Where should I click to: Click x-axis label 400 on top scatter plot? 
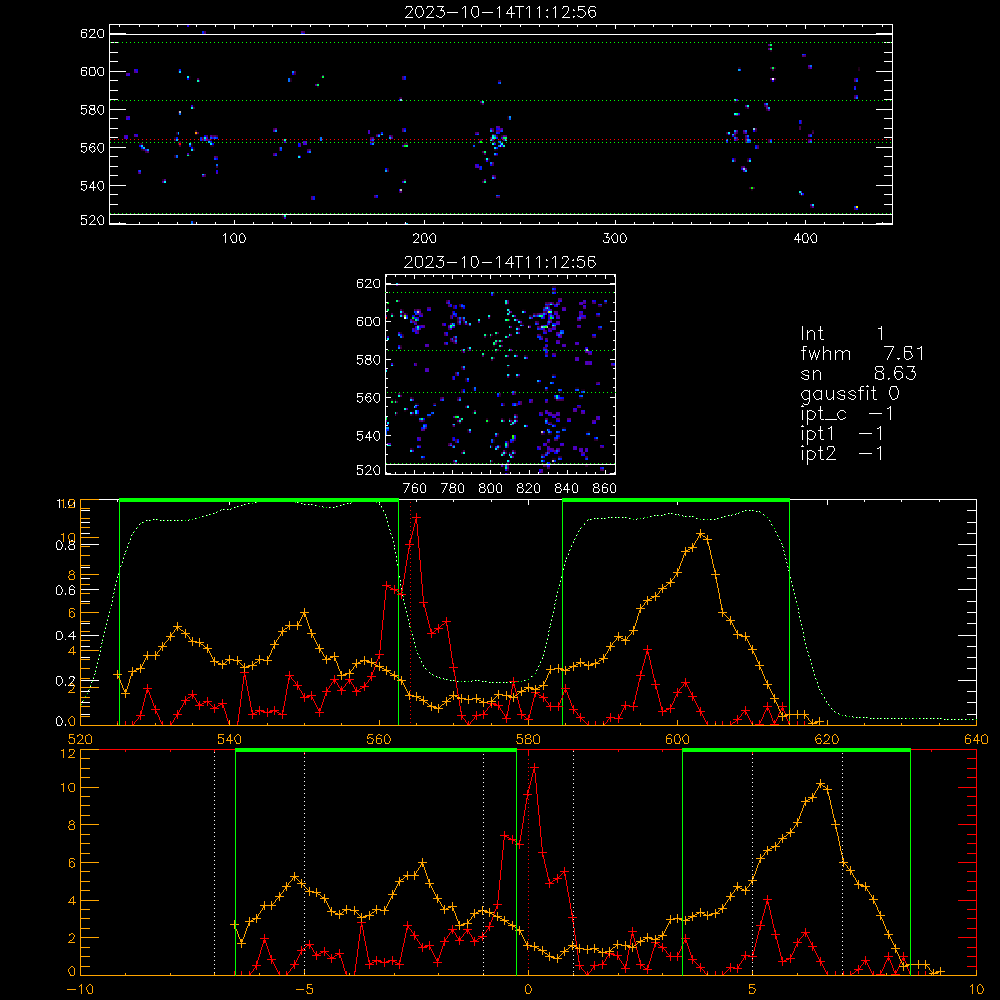[805, 239]
